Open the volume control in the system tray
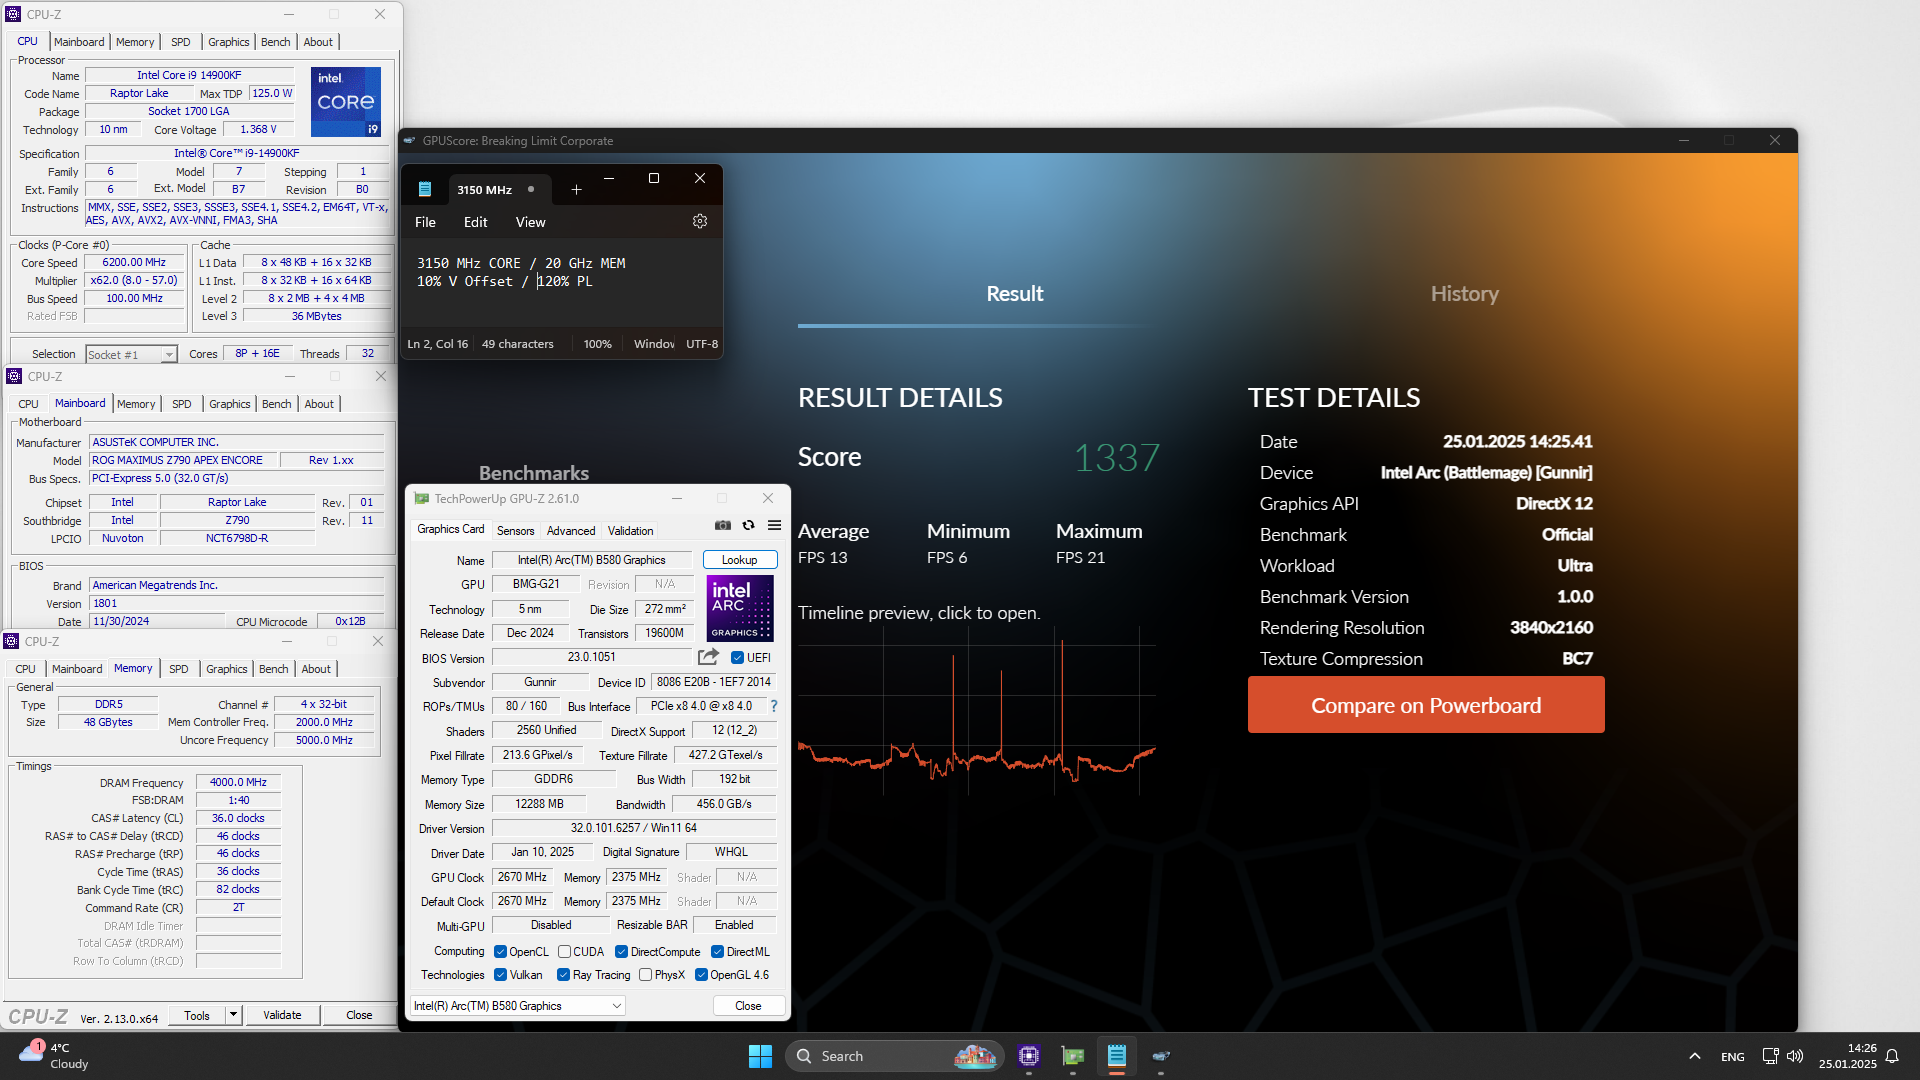Viewport: 1920px width, 1080px height. click(x=1795, y=1056)
